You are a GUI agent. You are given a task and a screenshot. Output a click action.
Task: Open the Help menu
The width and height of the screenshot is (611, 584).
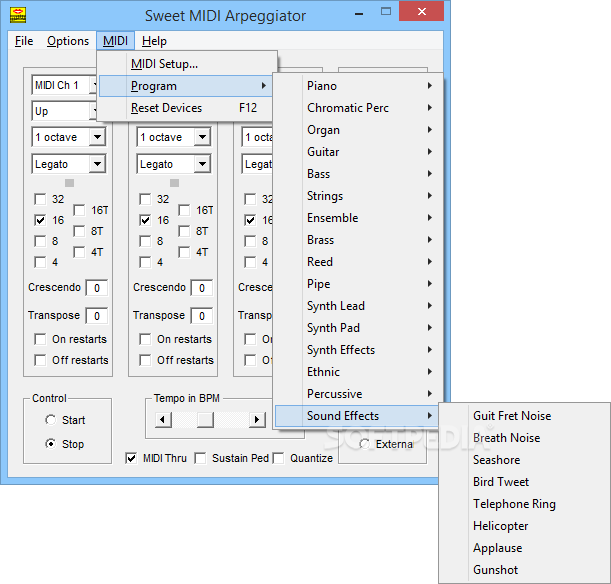pos(154,41)
